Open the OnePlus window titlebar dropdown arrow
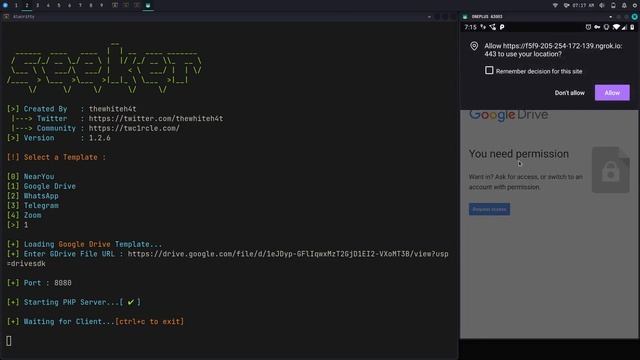 [x=611, y=17]
